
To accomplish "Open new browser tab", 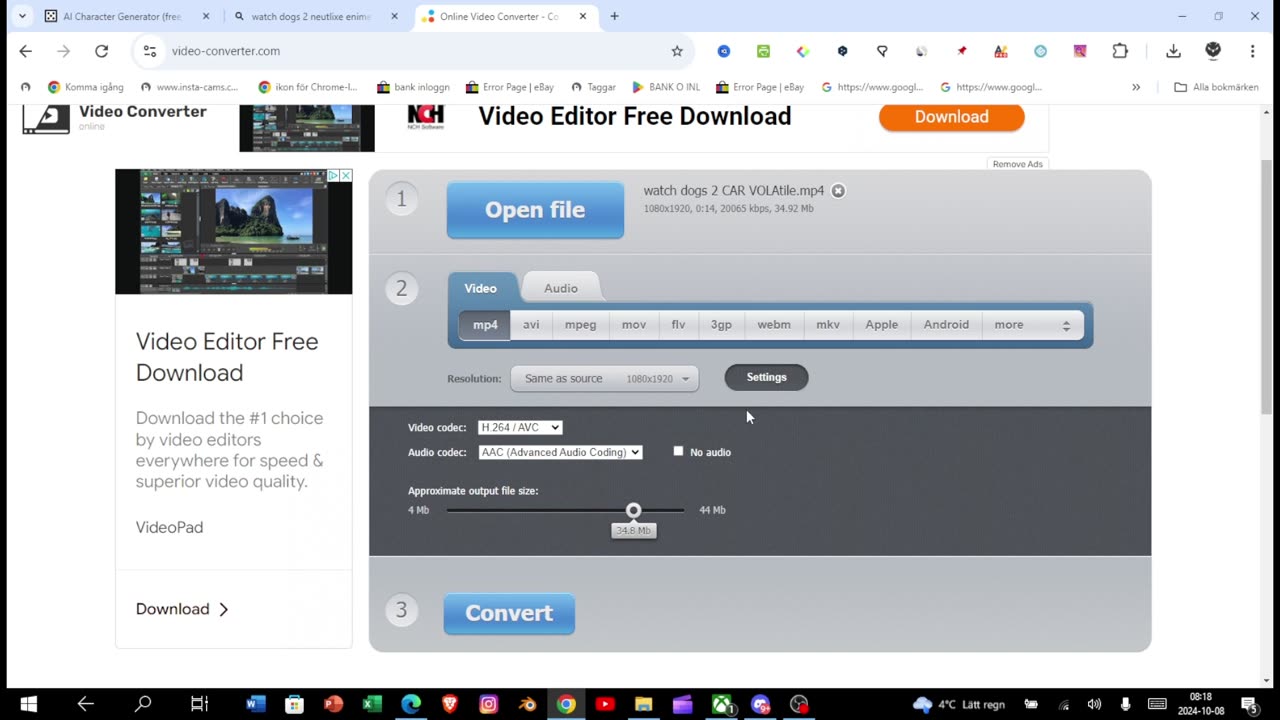I will point(614,16).
